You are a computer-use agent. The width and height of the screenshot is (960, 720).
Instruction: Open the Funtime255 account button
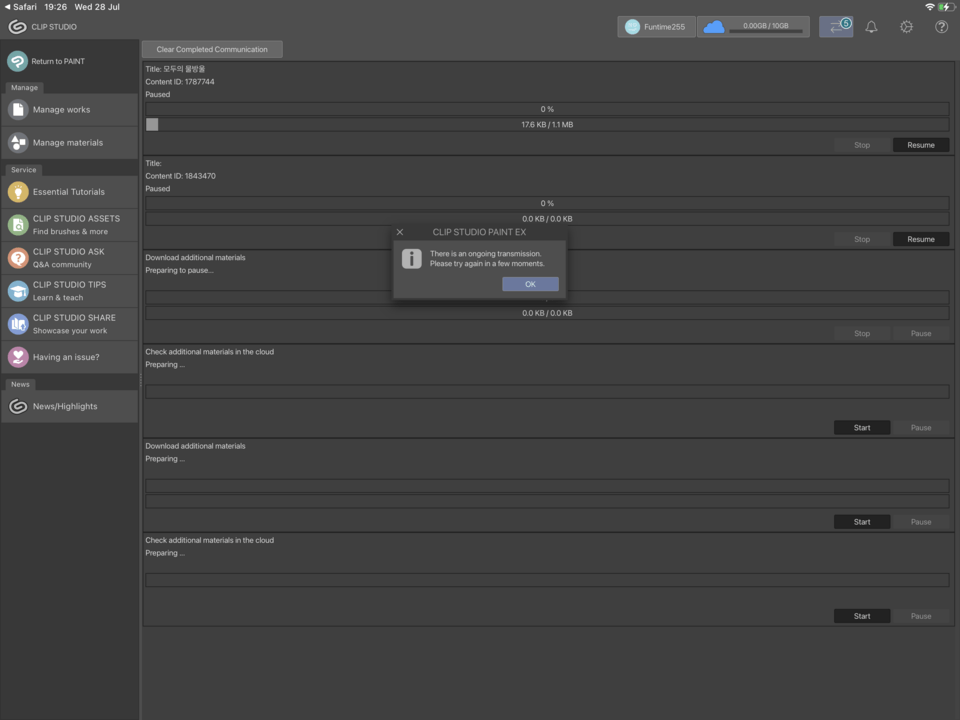click(x=656, y=26)
